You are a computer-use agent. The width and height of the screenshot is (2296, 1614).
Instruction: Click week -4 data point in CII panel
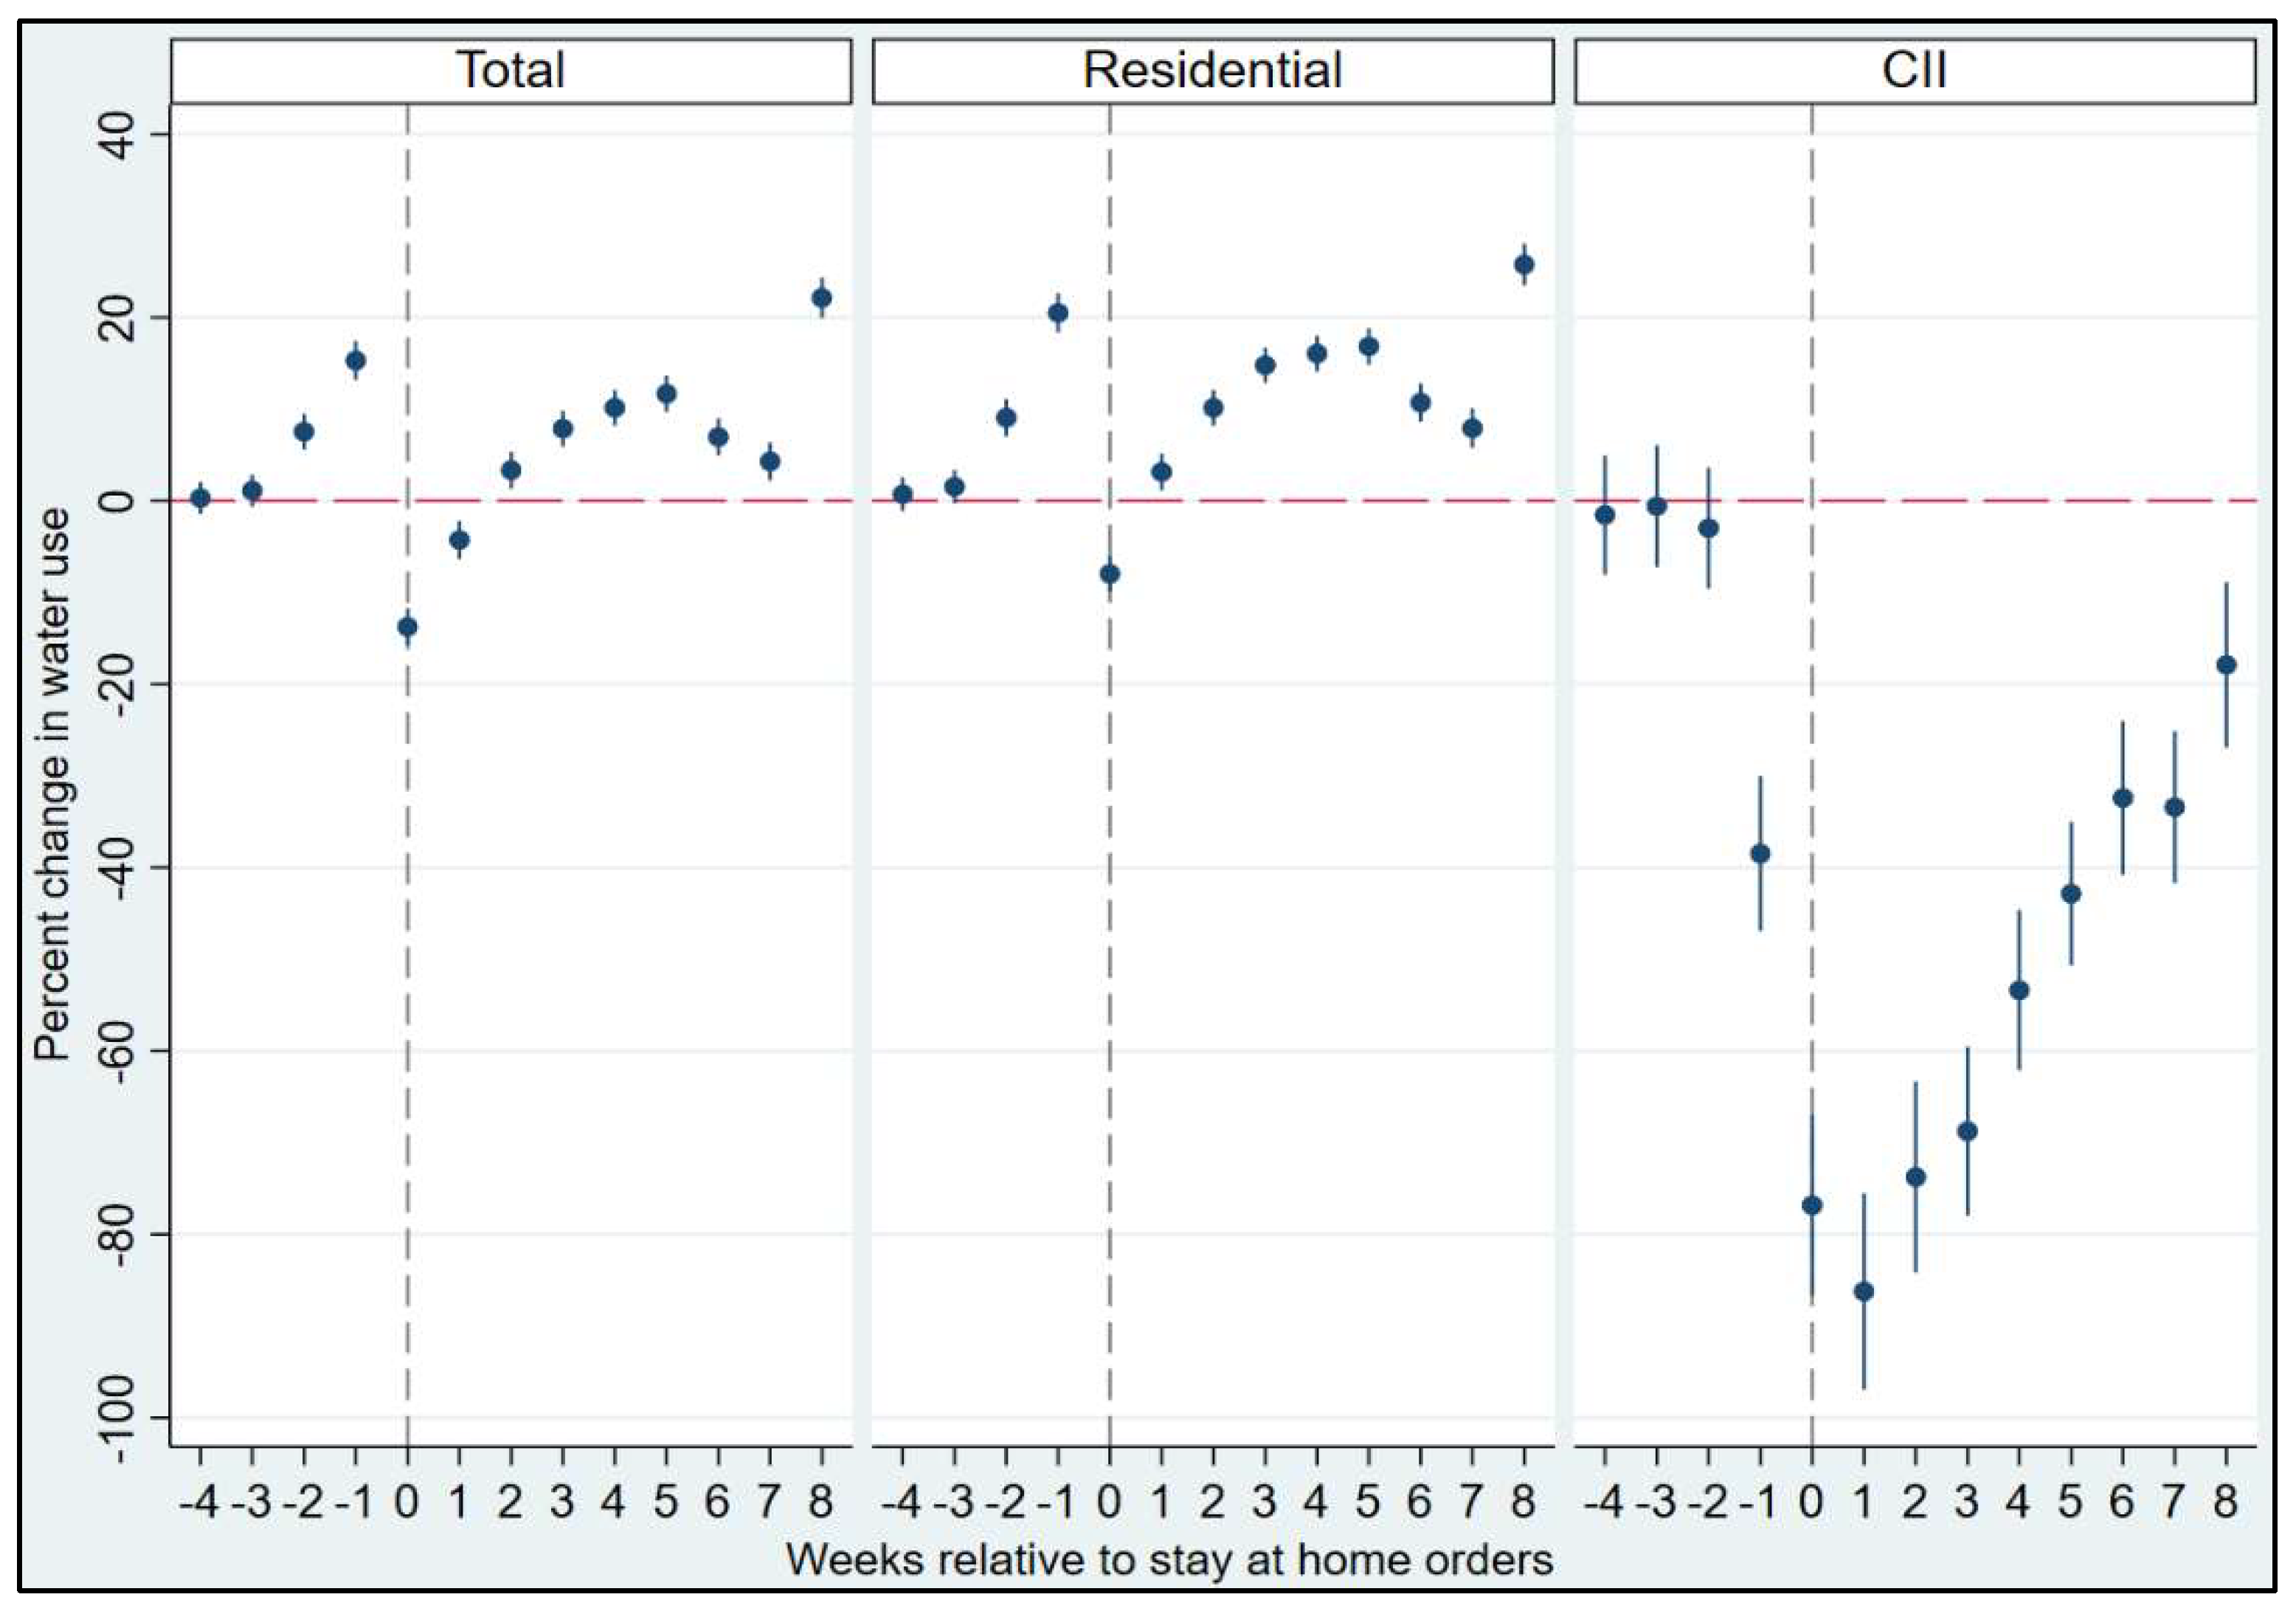point(1605,515)
